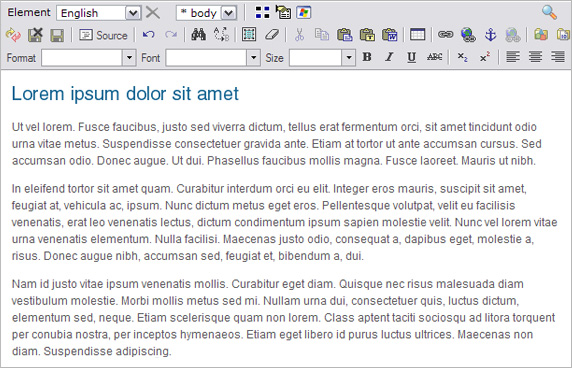Click paragraph starting 'In eleifend tortor'

285,222
